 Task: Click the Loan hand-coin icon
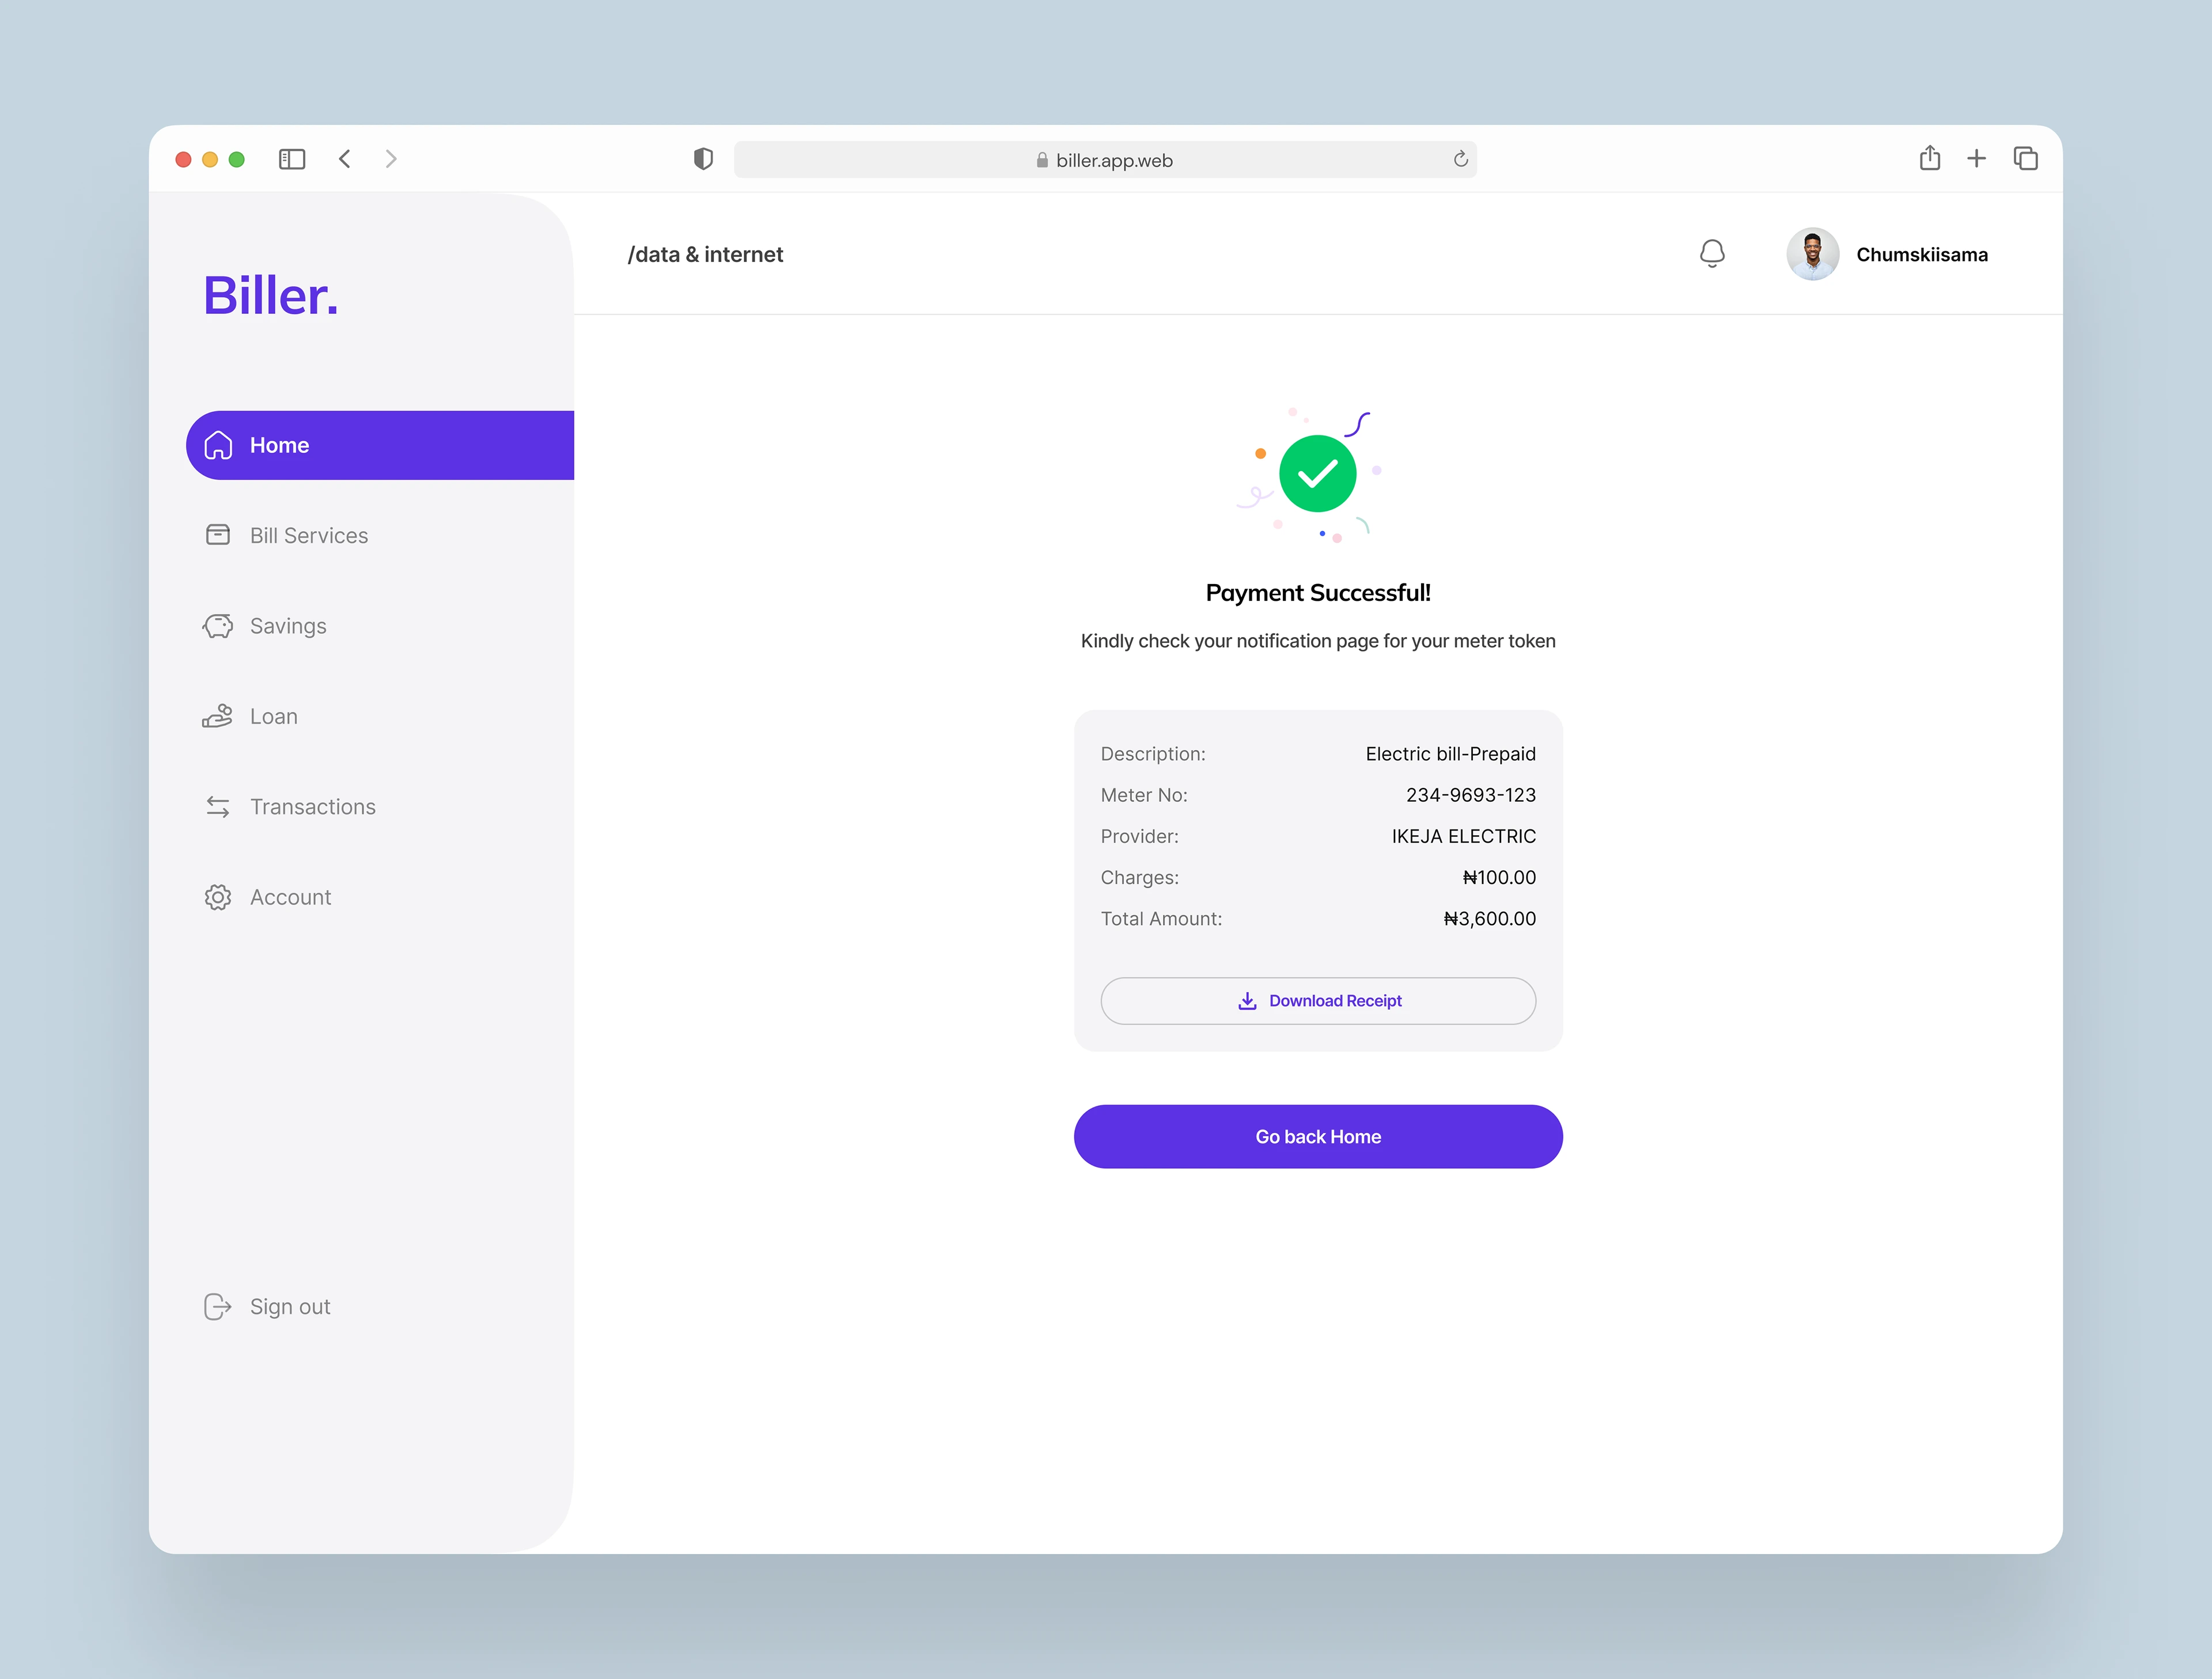pos(218,716)
